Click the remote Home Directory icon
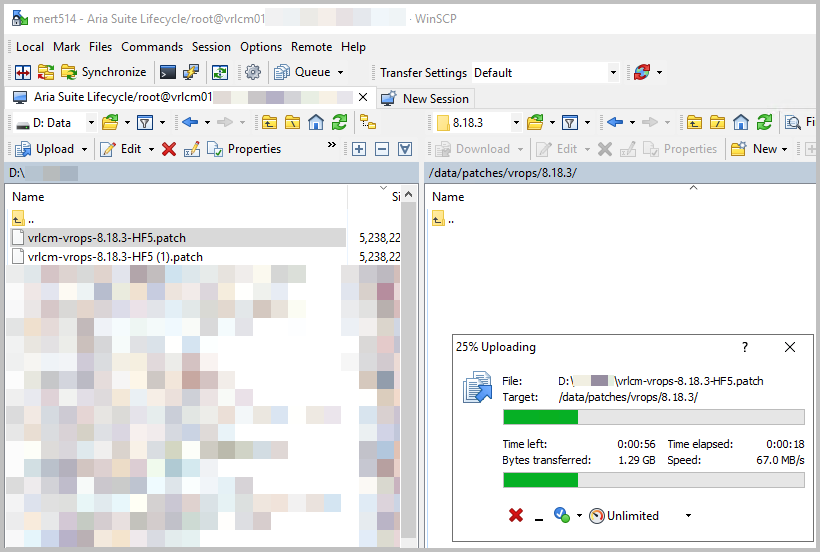 tap(741, 123)
